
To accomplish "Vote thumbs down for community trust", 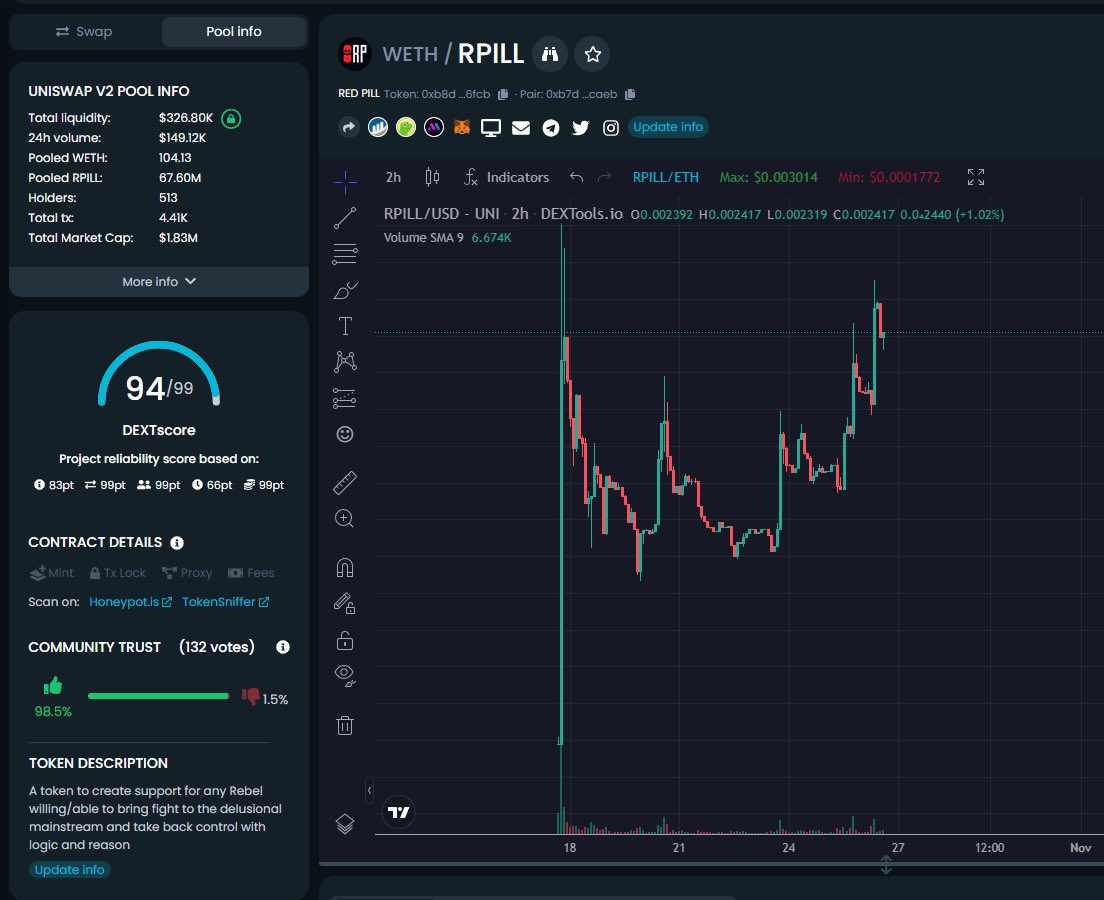I will pyautogui.click(x=250, y=696).
